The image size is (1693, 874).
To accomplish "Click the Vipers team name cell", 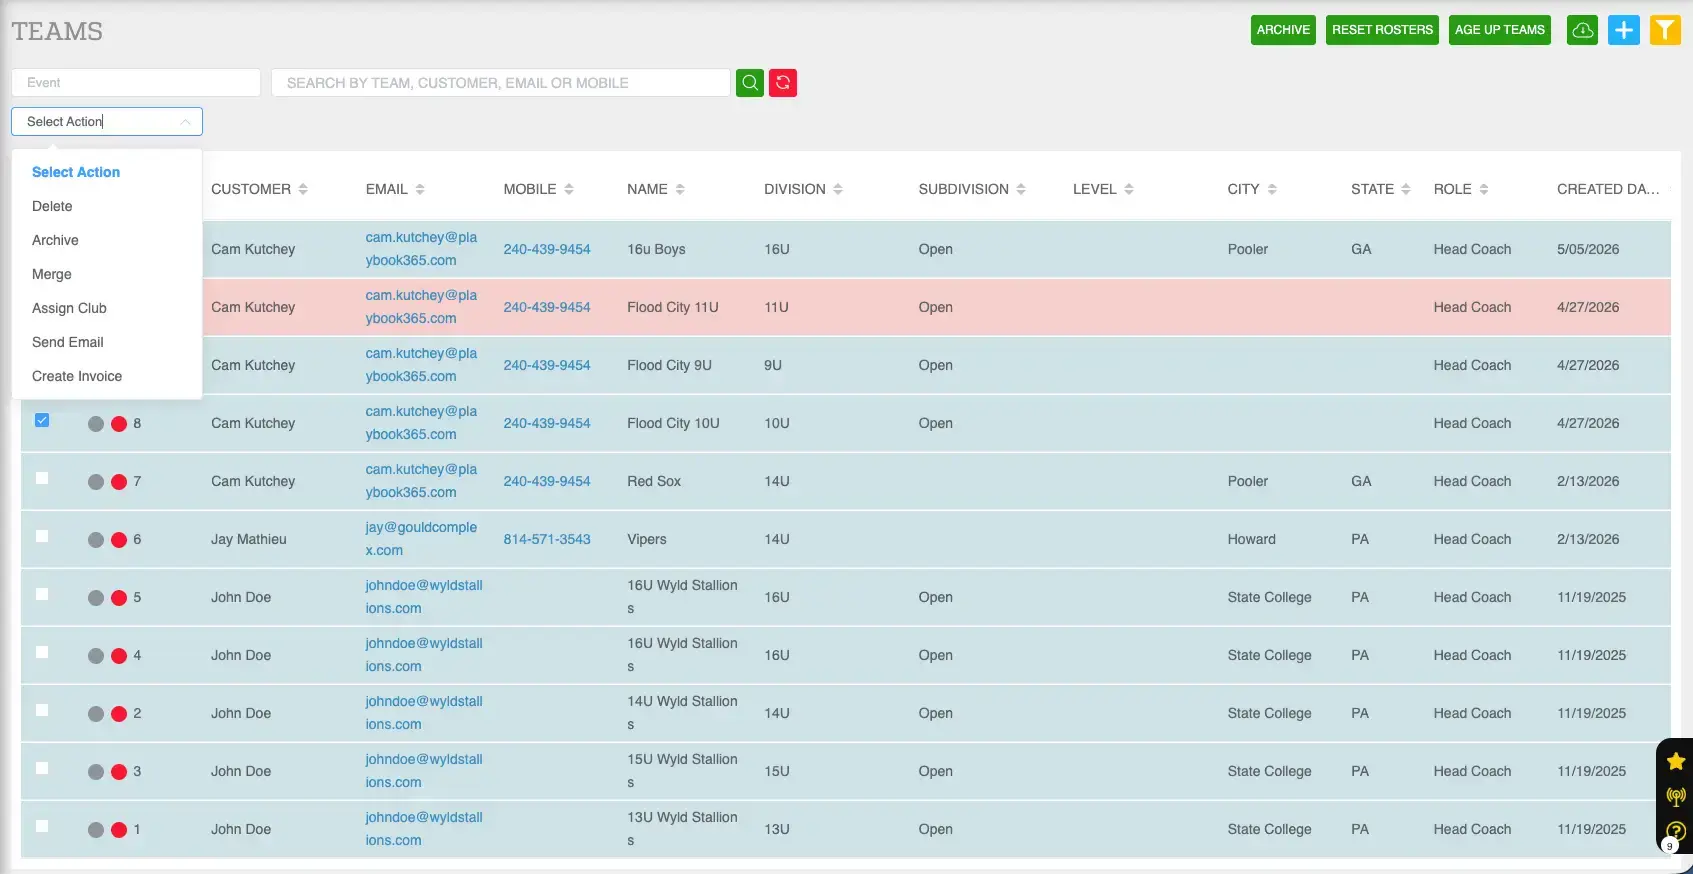I will (x=647, y=539).
